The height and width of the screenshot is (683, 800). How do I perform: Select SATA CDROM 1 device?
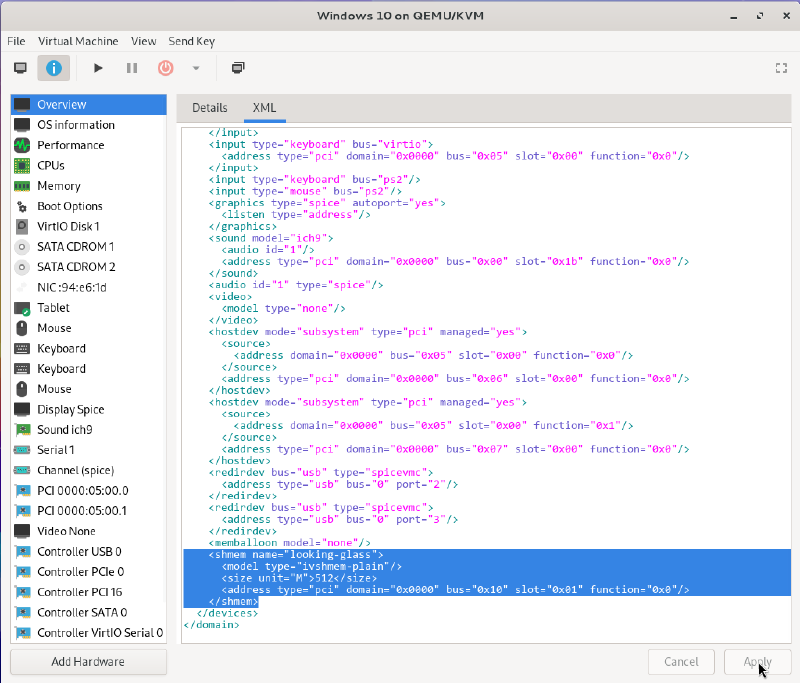pos(89,247)
